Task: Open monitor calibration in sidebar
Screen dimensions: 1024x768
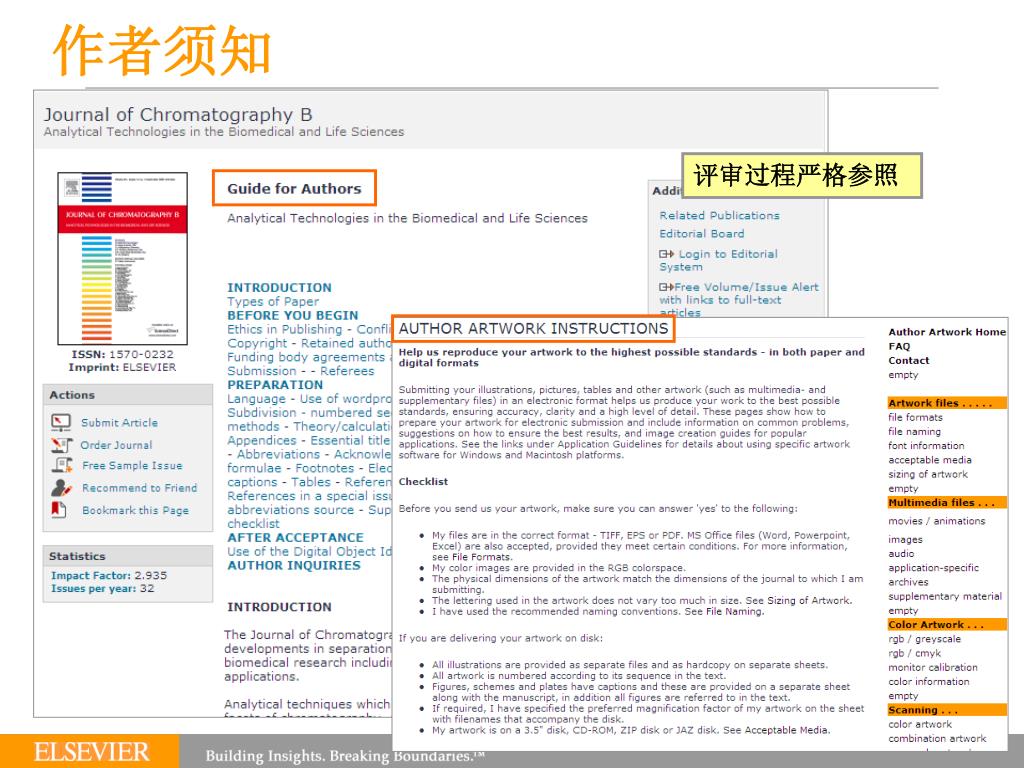Action: click(933, 667)
